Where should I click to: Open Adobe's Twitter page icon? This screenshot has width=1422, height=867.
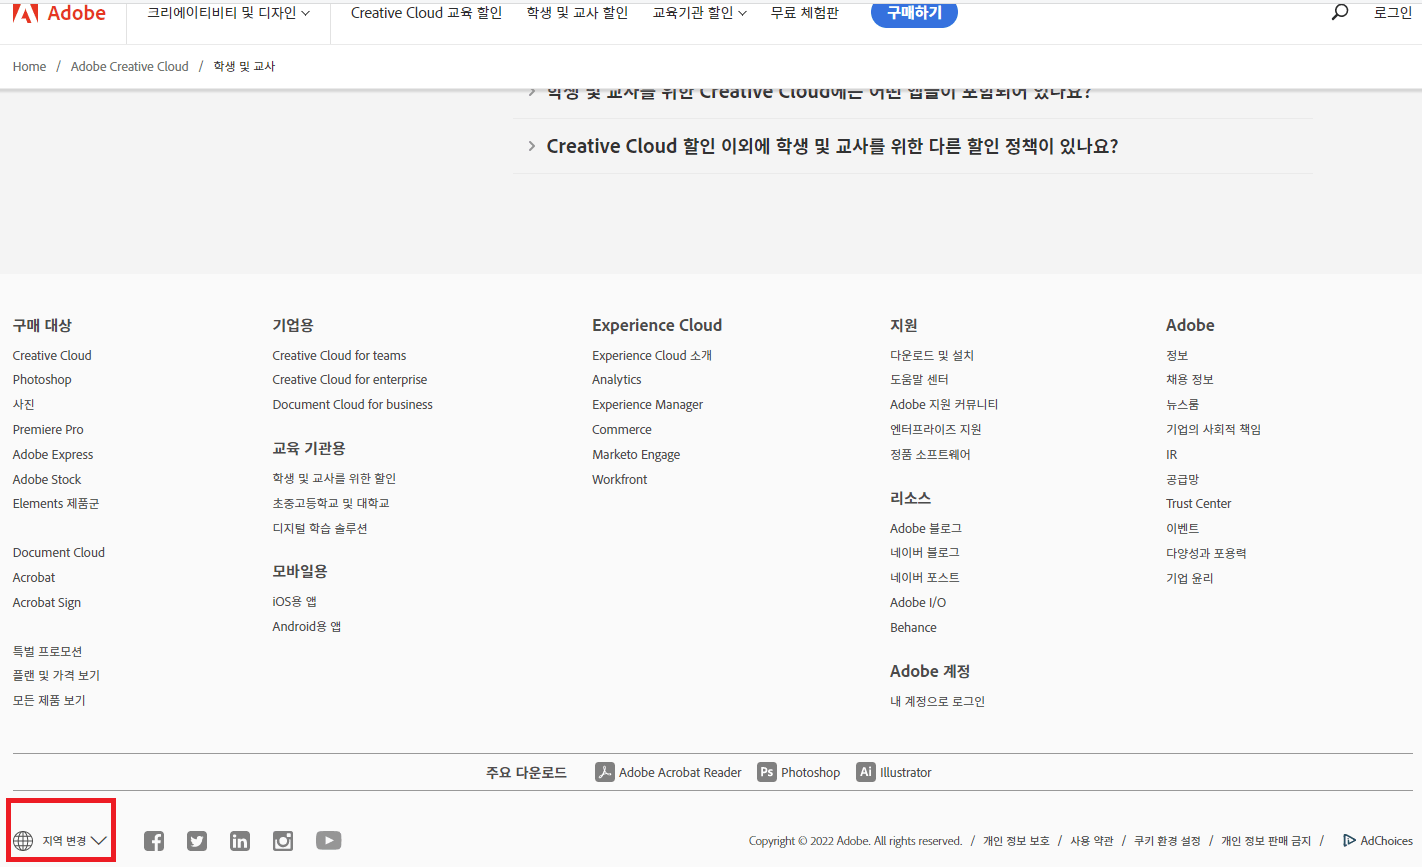tap(197, 841)
